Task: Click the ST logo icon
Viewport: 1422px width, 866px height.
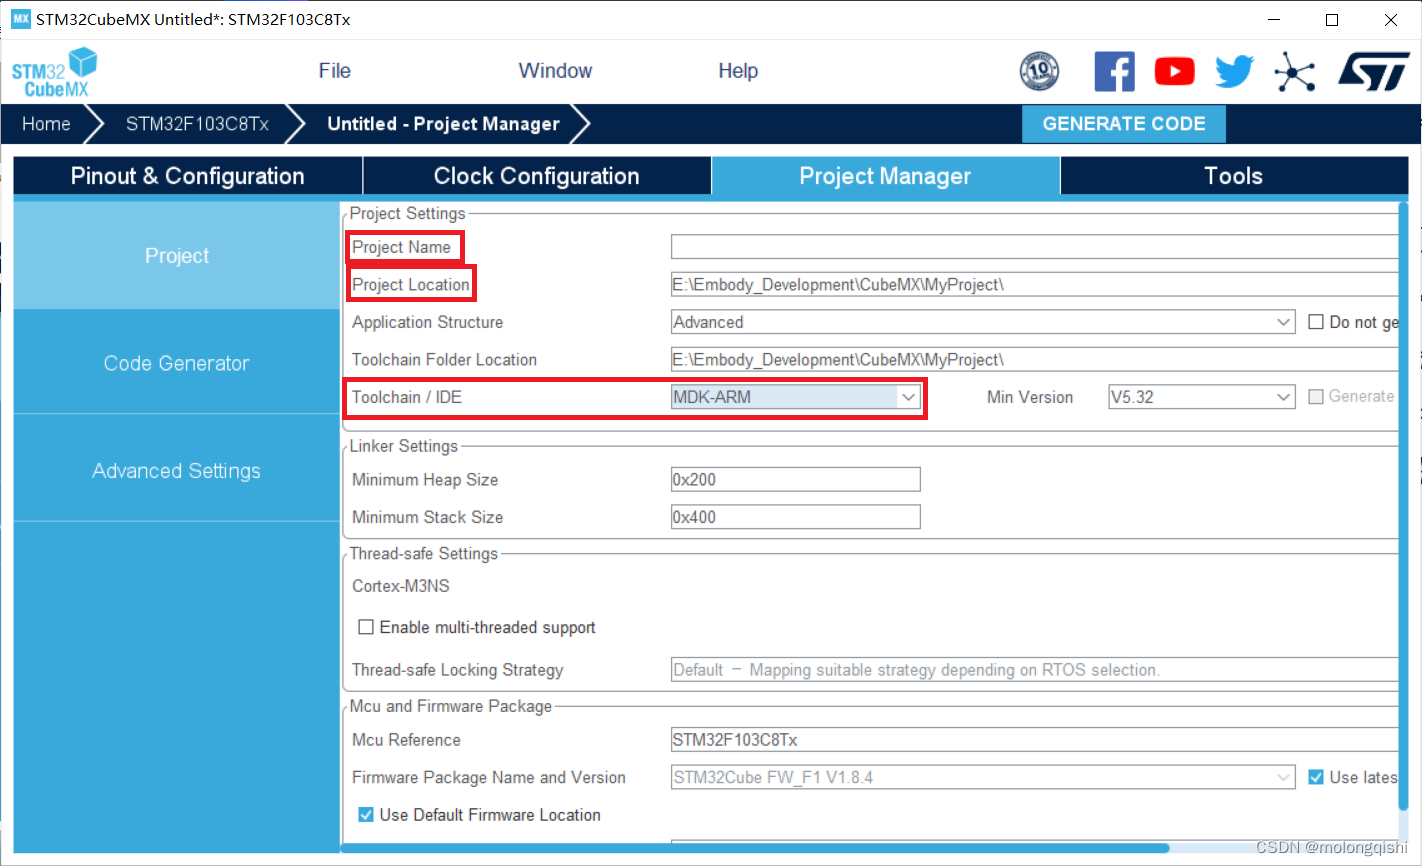Action: (x=1373, y=71)
